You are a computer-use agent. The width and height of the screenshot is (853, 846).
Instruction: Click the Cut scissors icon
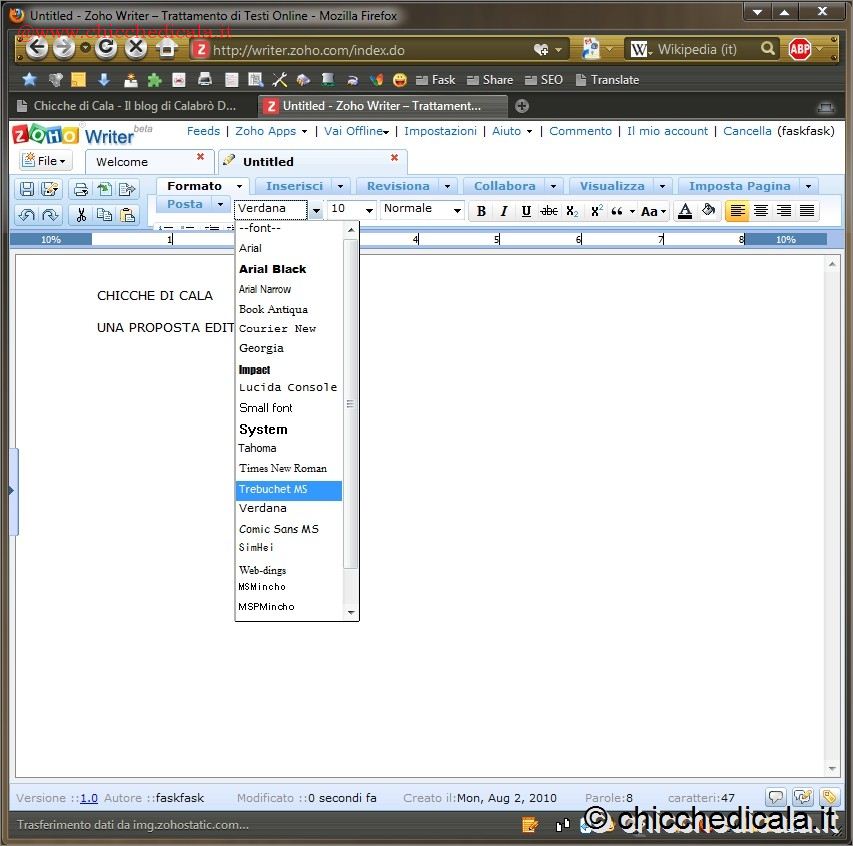80,214
